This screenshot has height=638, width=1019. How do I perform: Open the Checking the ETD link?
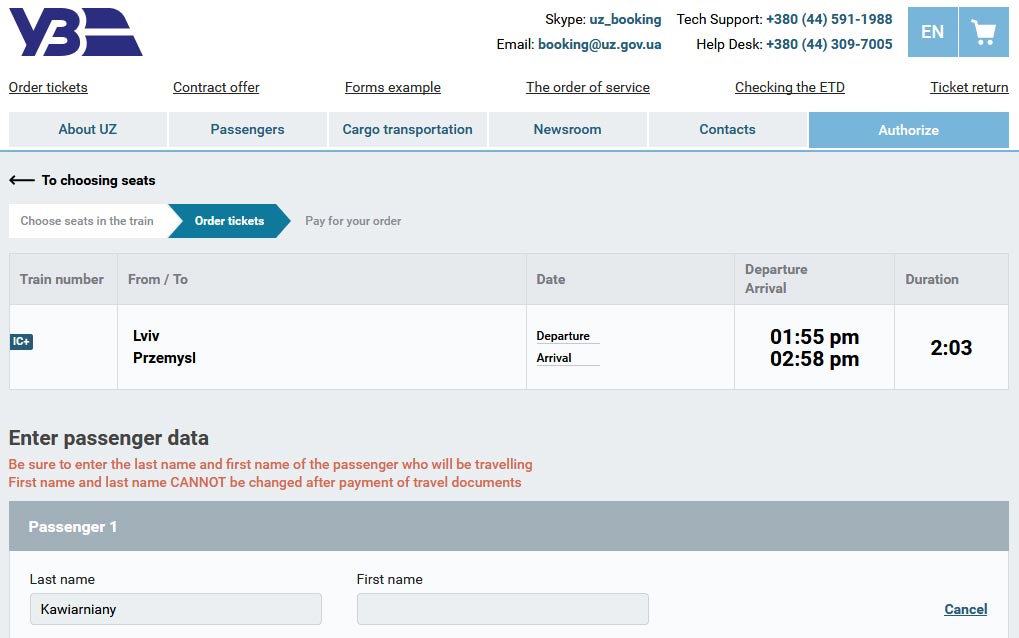point(790,87)
